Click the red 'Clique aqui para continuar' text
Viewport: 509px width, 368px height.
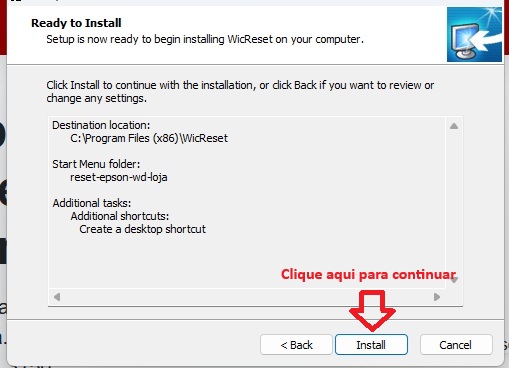click(368, 274)
